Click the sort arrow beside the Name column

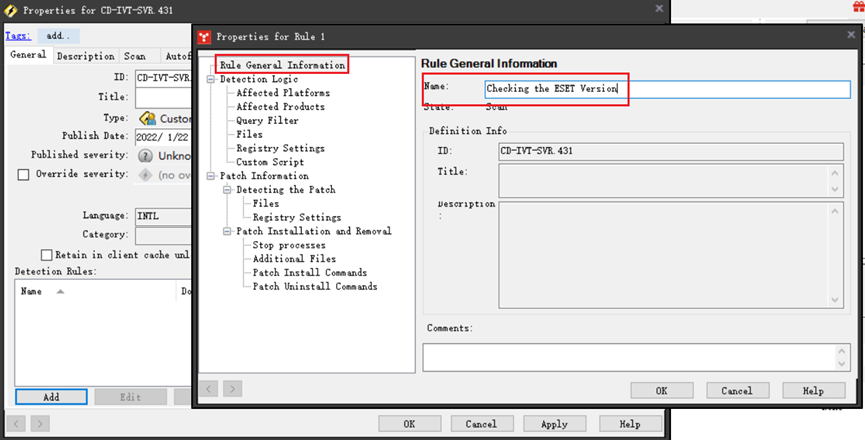59,292
